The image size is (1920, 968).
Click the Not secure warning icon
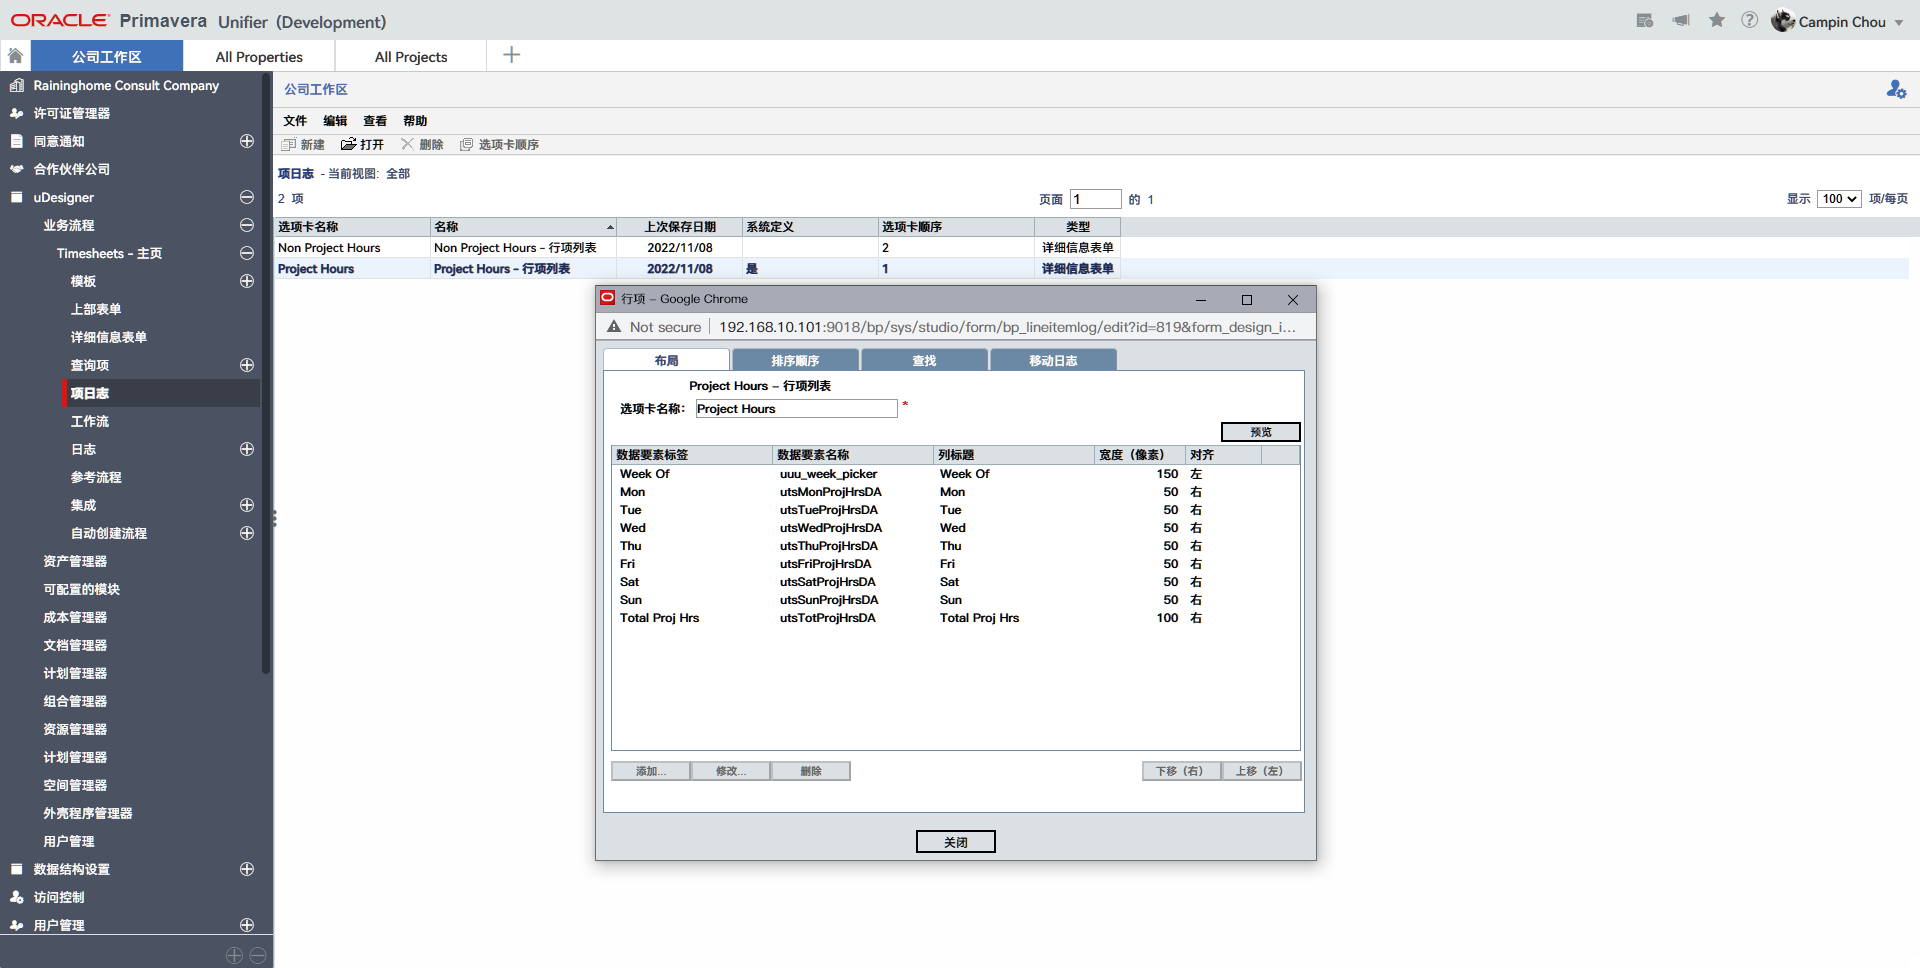click(x=614, y=327)
